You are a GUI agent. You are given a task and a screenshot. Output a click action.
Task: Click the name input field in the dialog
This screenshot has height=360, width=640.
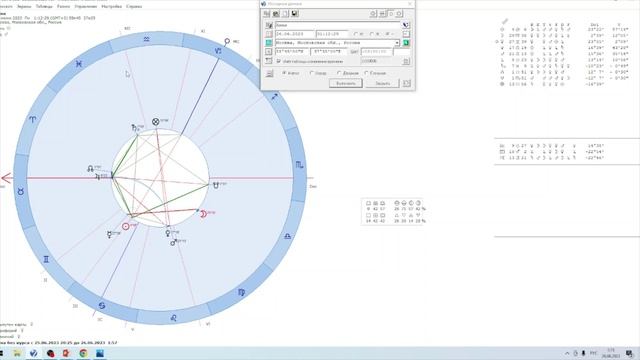338,25
